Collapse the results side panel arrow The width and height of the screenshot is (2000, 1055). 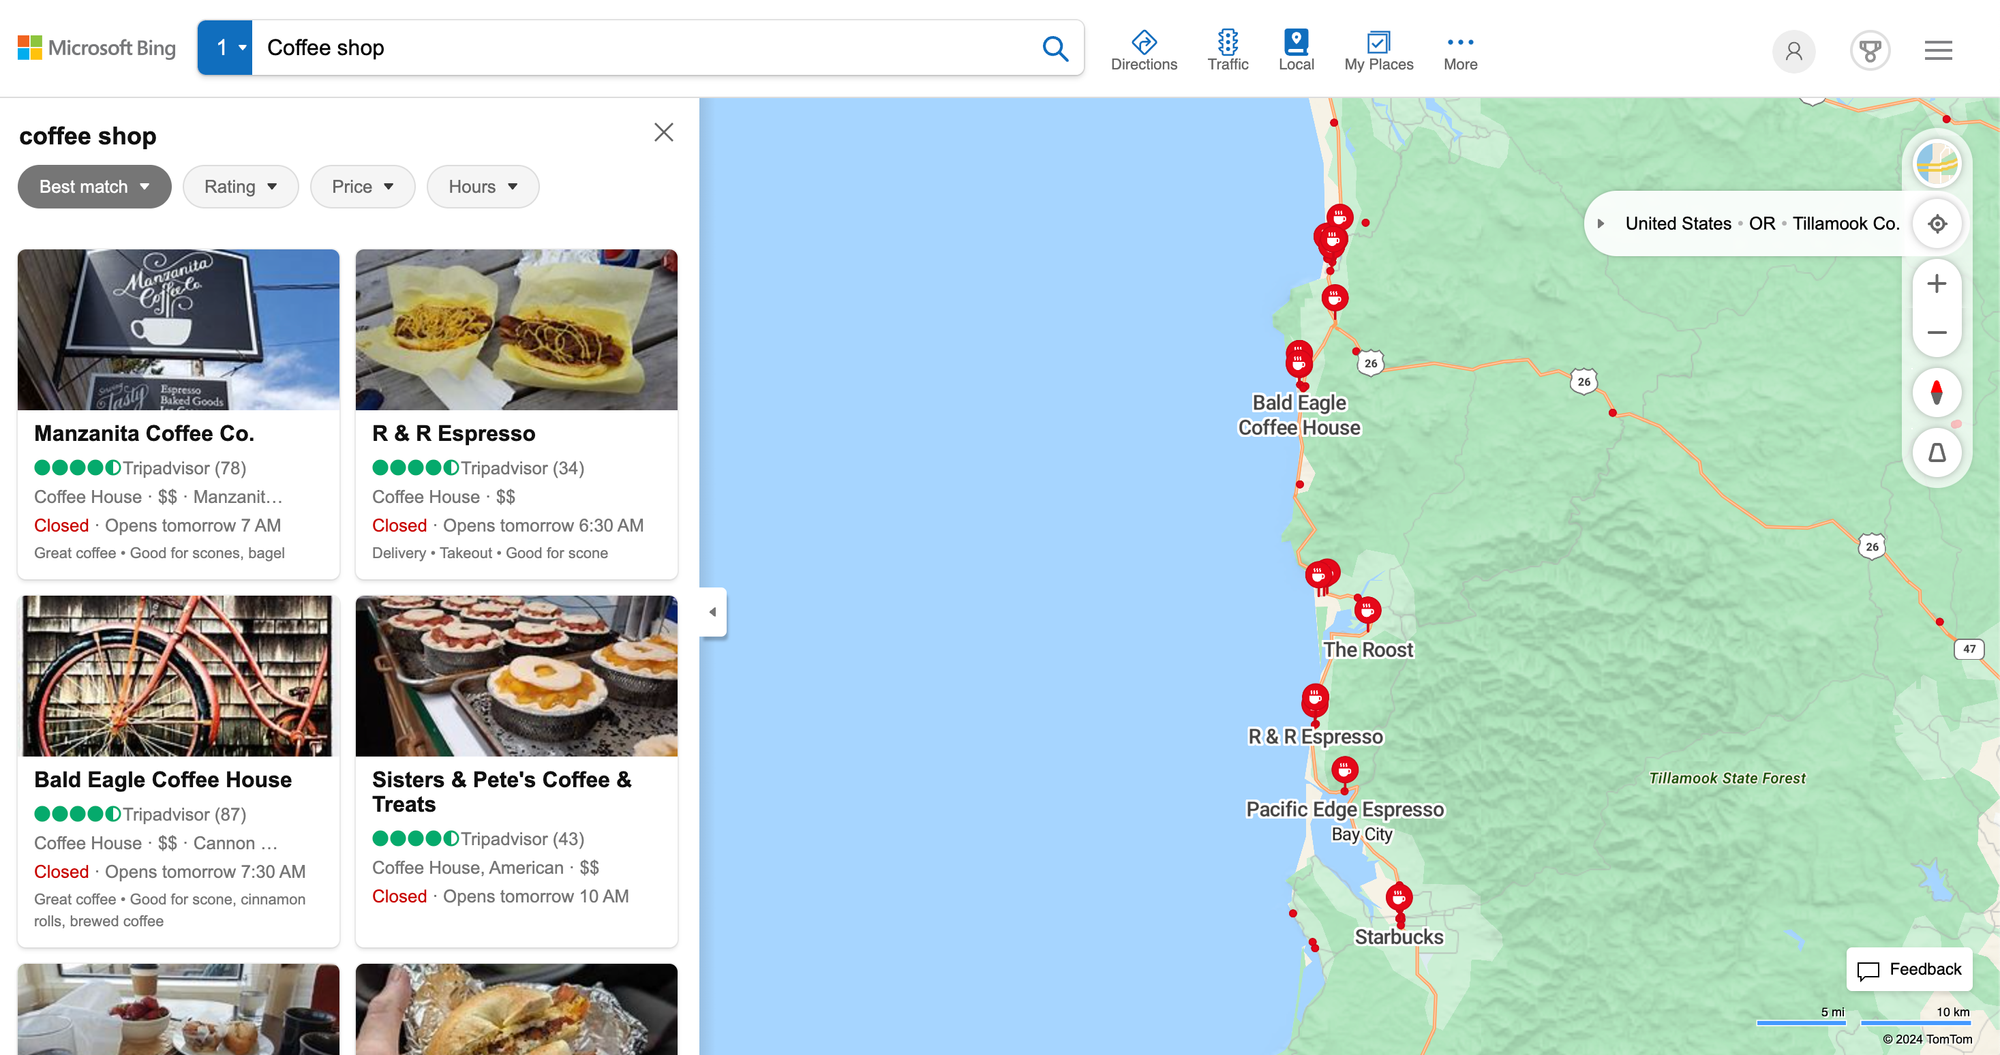(x=713, y=612)
